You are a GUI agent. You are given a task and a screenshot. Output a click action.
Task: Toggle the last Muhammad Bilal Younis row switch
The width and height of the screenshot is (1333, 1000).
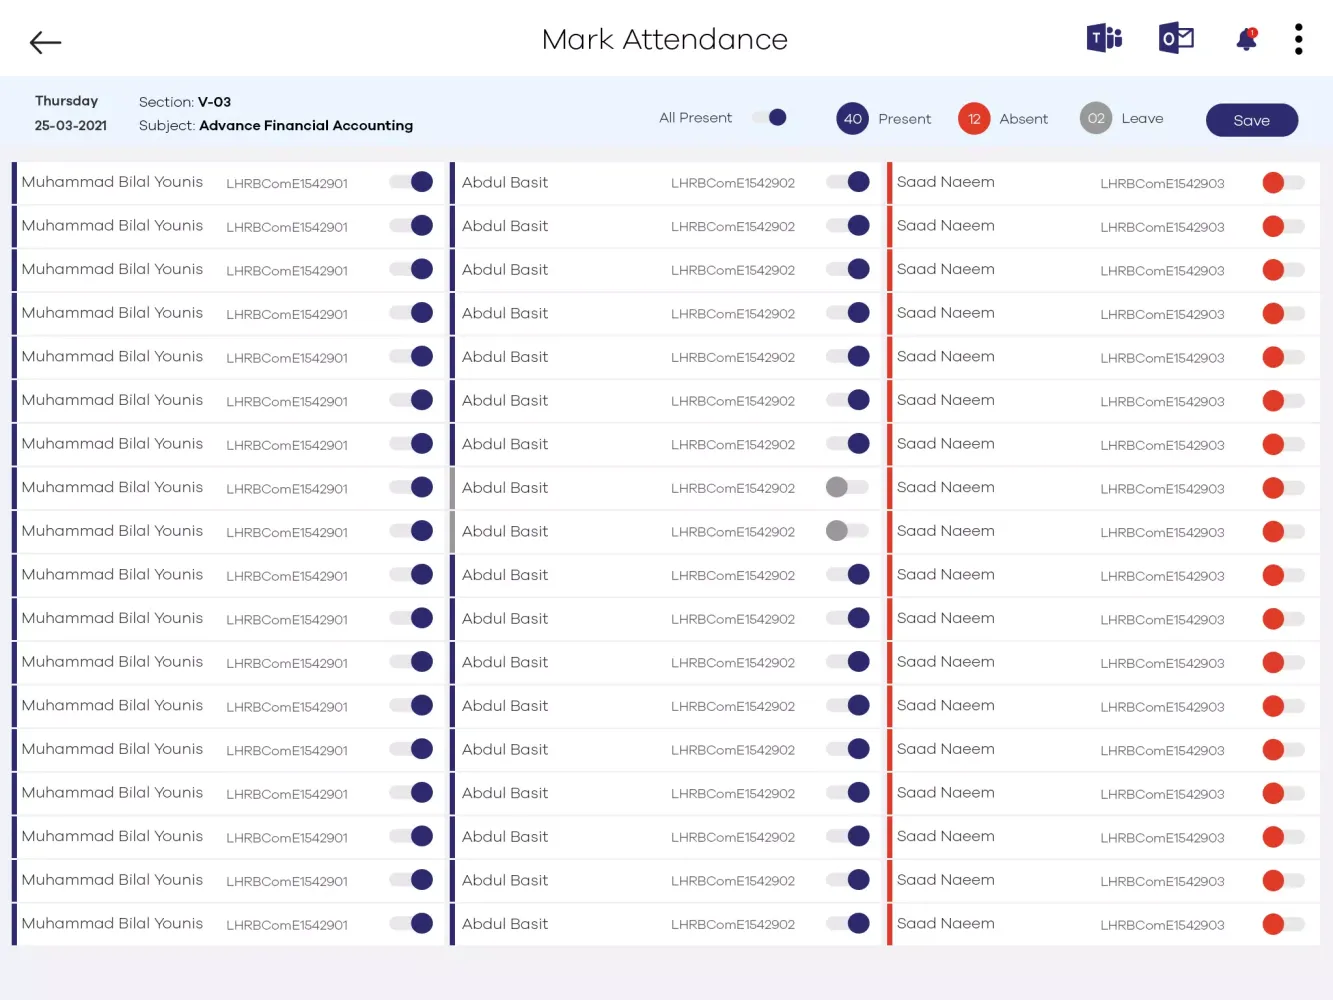click(x=411, y=924)
